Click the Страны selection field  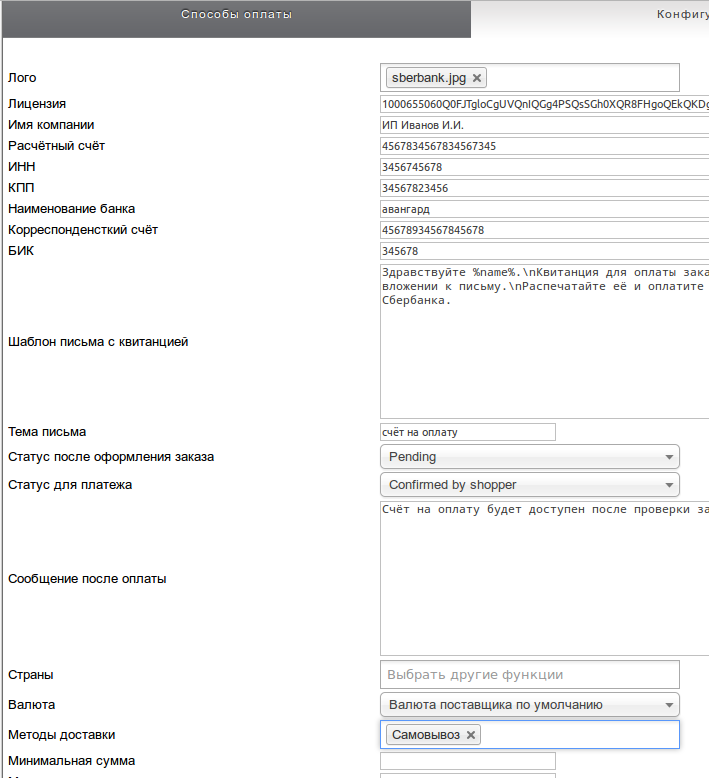coord(529,675)
